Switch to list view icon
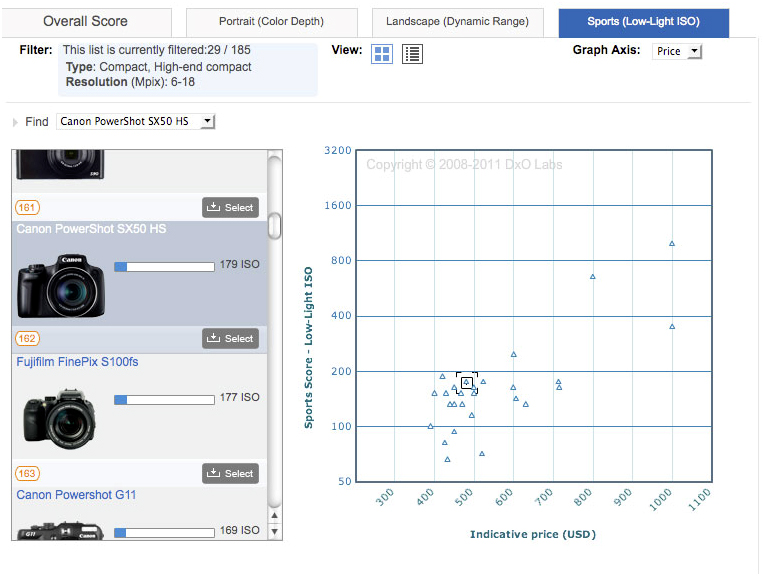 point(412,54)
